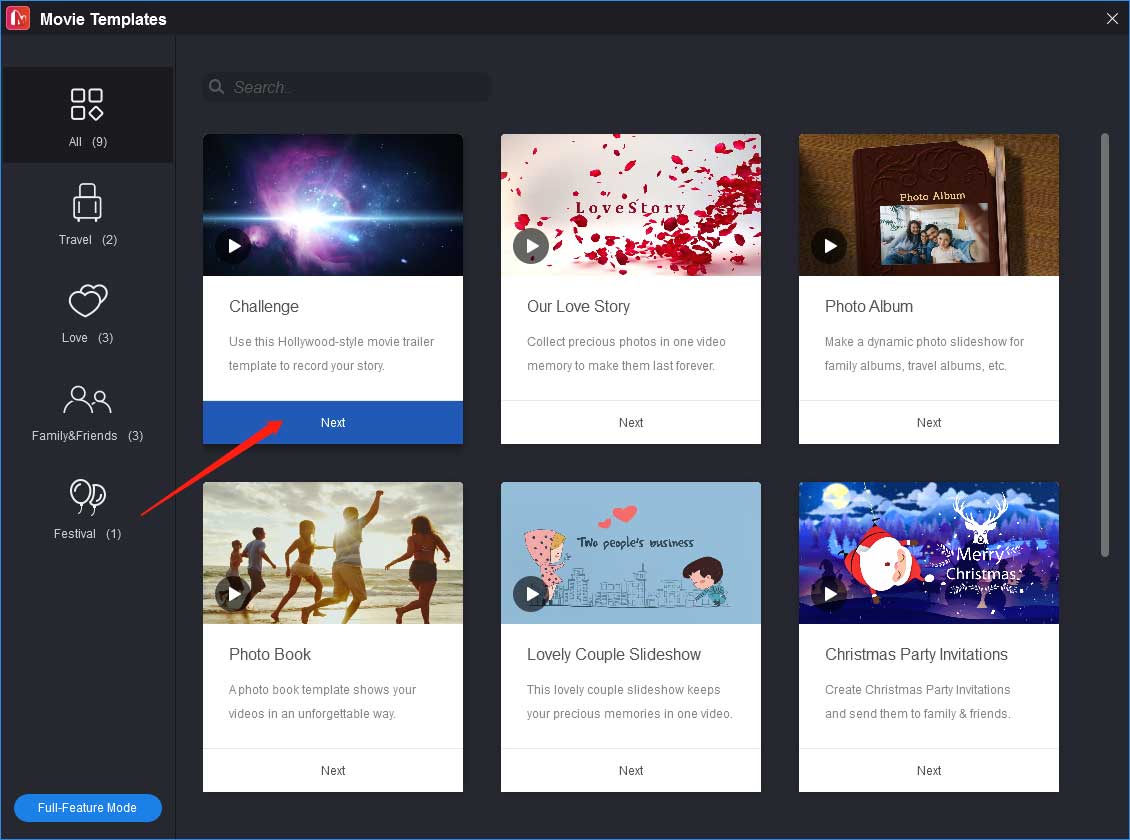Screen dimensions: 1130x840
Task: Click Next under Lovely Couple Slideshow
Action: (x=631, y=770)
